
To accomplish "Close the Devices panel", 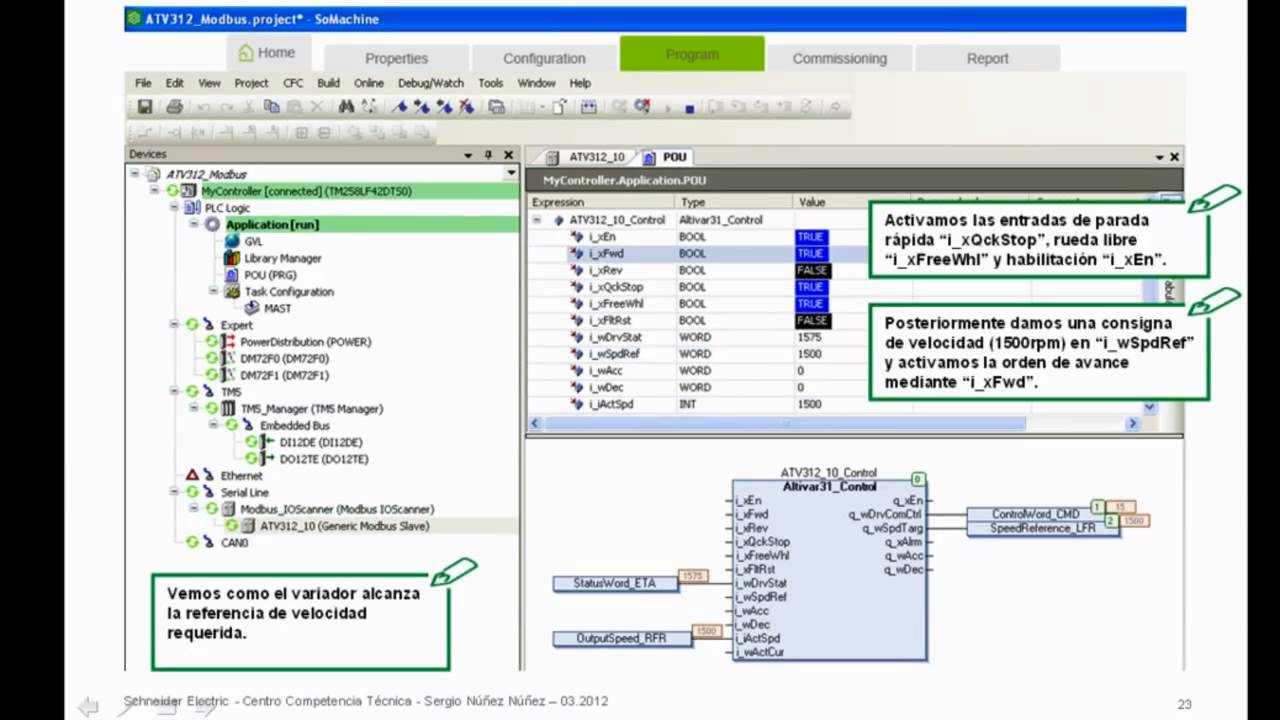I will [x=508, y=155].
